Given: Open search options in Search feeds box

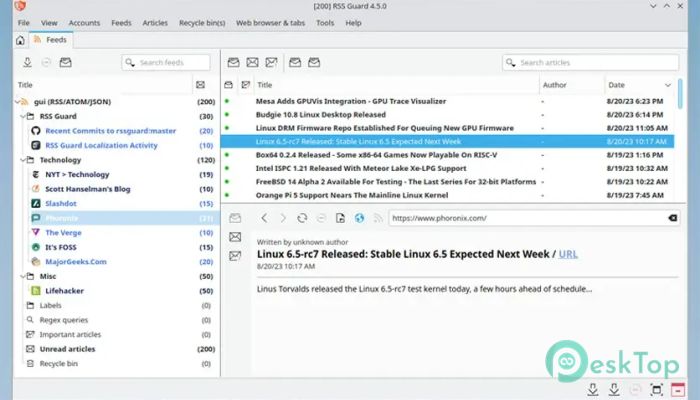Looking at the screenshot, I should 130,62.
